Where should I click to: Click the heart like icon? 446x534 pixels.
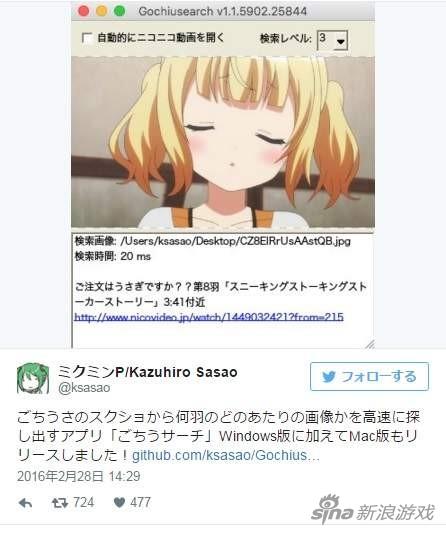tap(119, 502)
